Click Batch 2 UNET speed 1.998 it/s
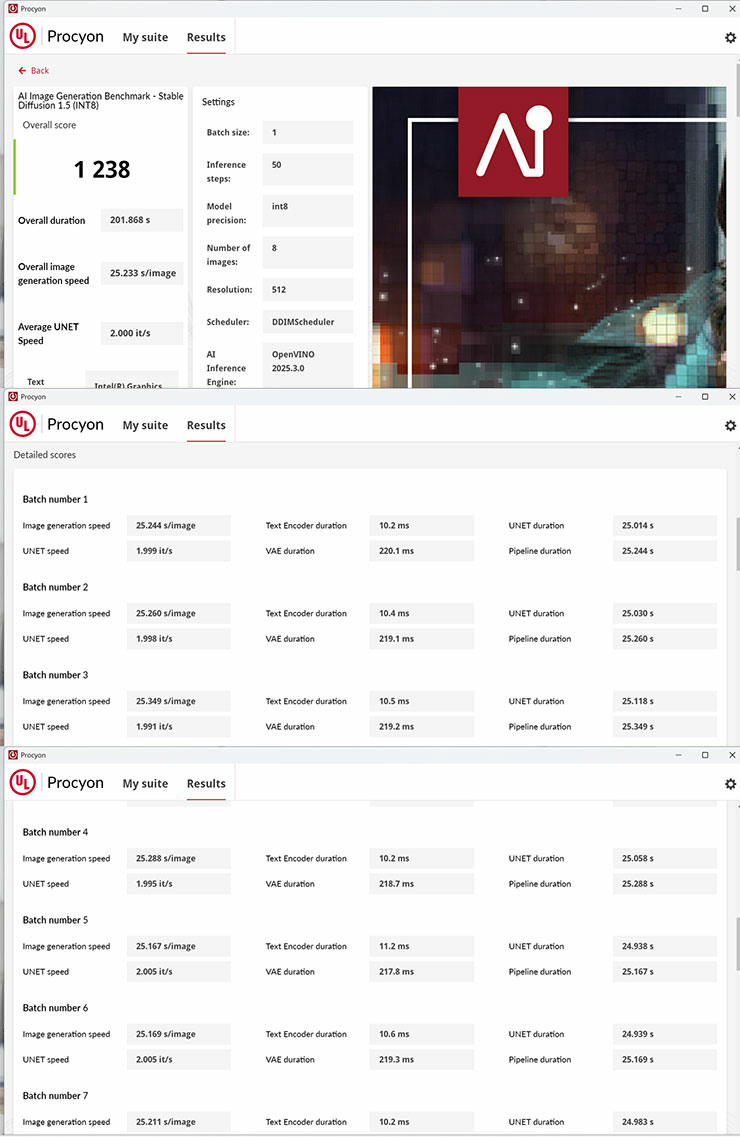 (178, 639)
